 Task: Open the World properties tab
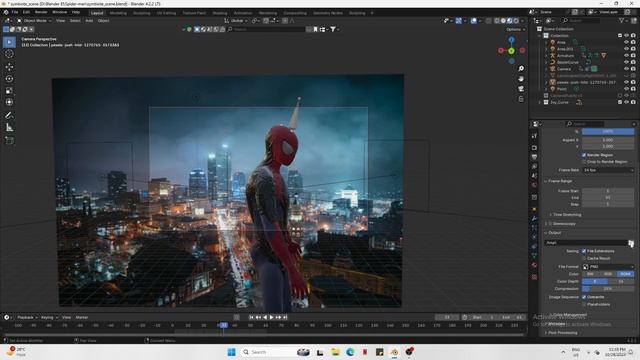click(x=534, y=185)
